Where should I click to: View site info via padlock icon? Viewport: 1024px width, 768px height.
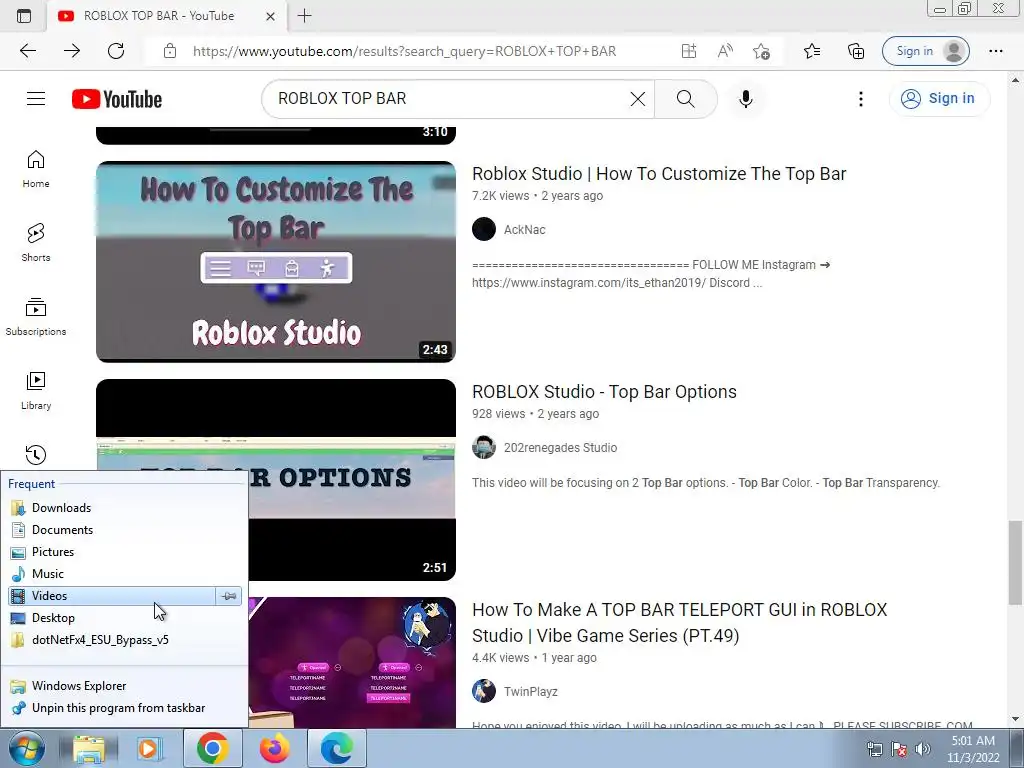[x=170, y=51]
